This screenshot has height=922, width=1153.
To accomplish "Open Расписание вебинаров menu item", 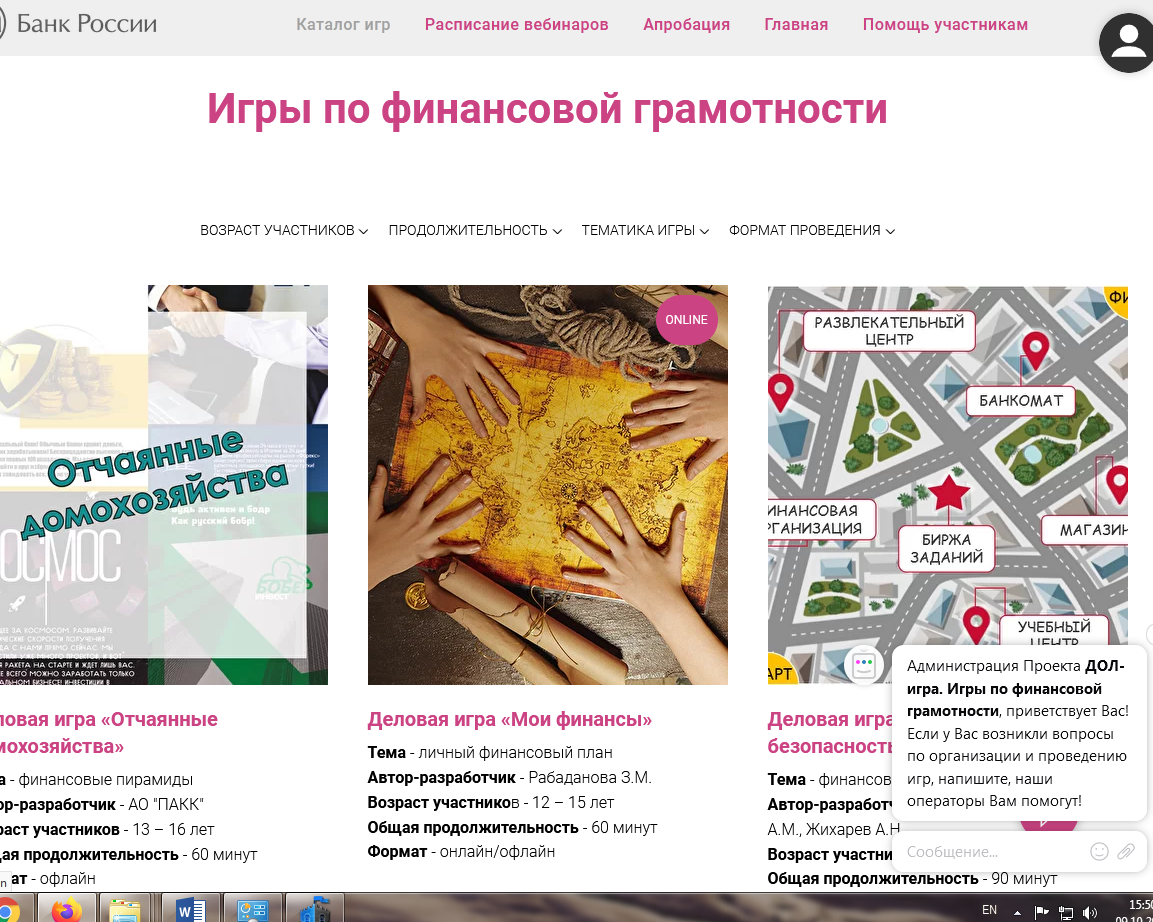I will pos(516,24).
